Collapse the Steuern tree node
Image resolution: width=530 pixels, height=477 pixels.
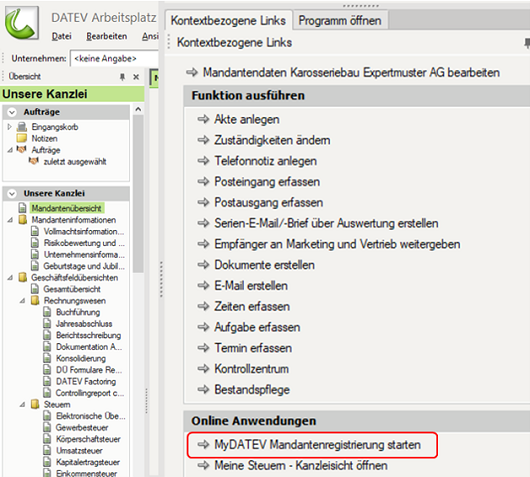point(22,405)
